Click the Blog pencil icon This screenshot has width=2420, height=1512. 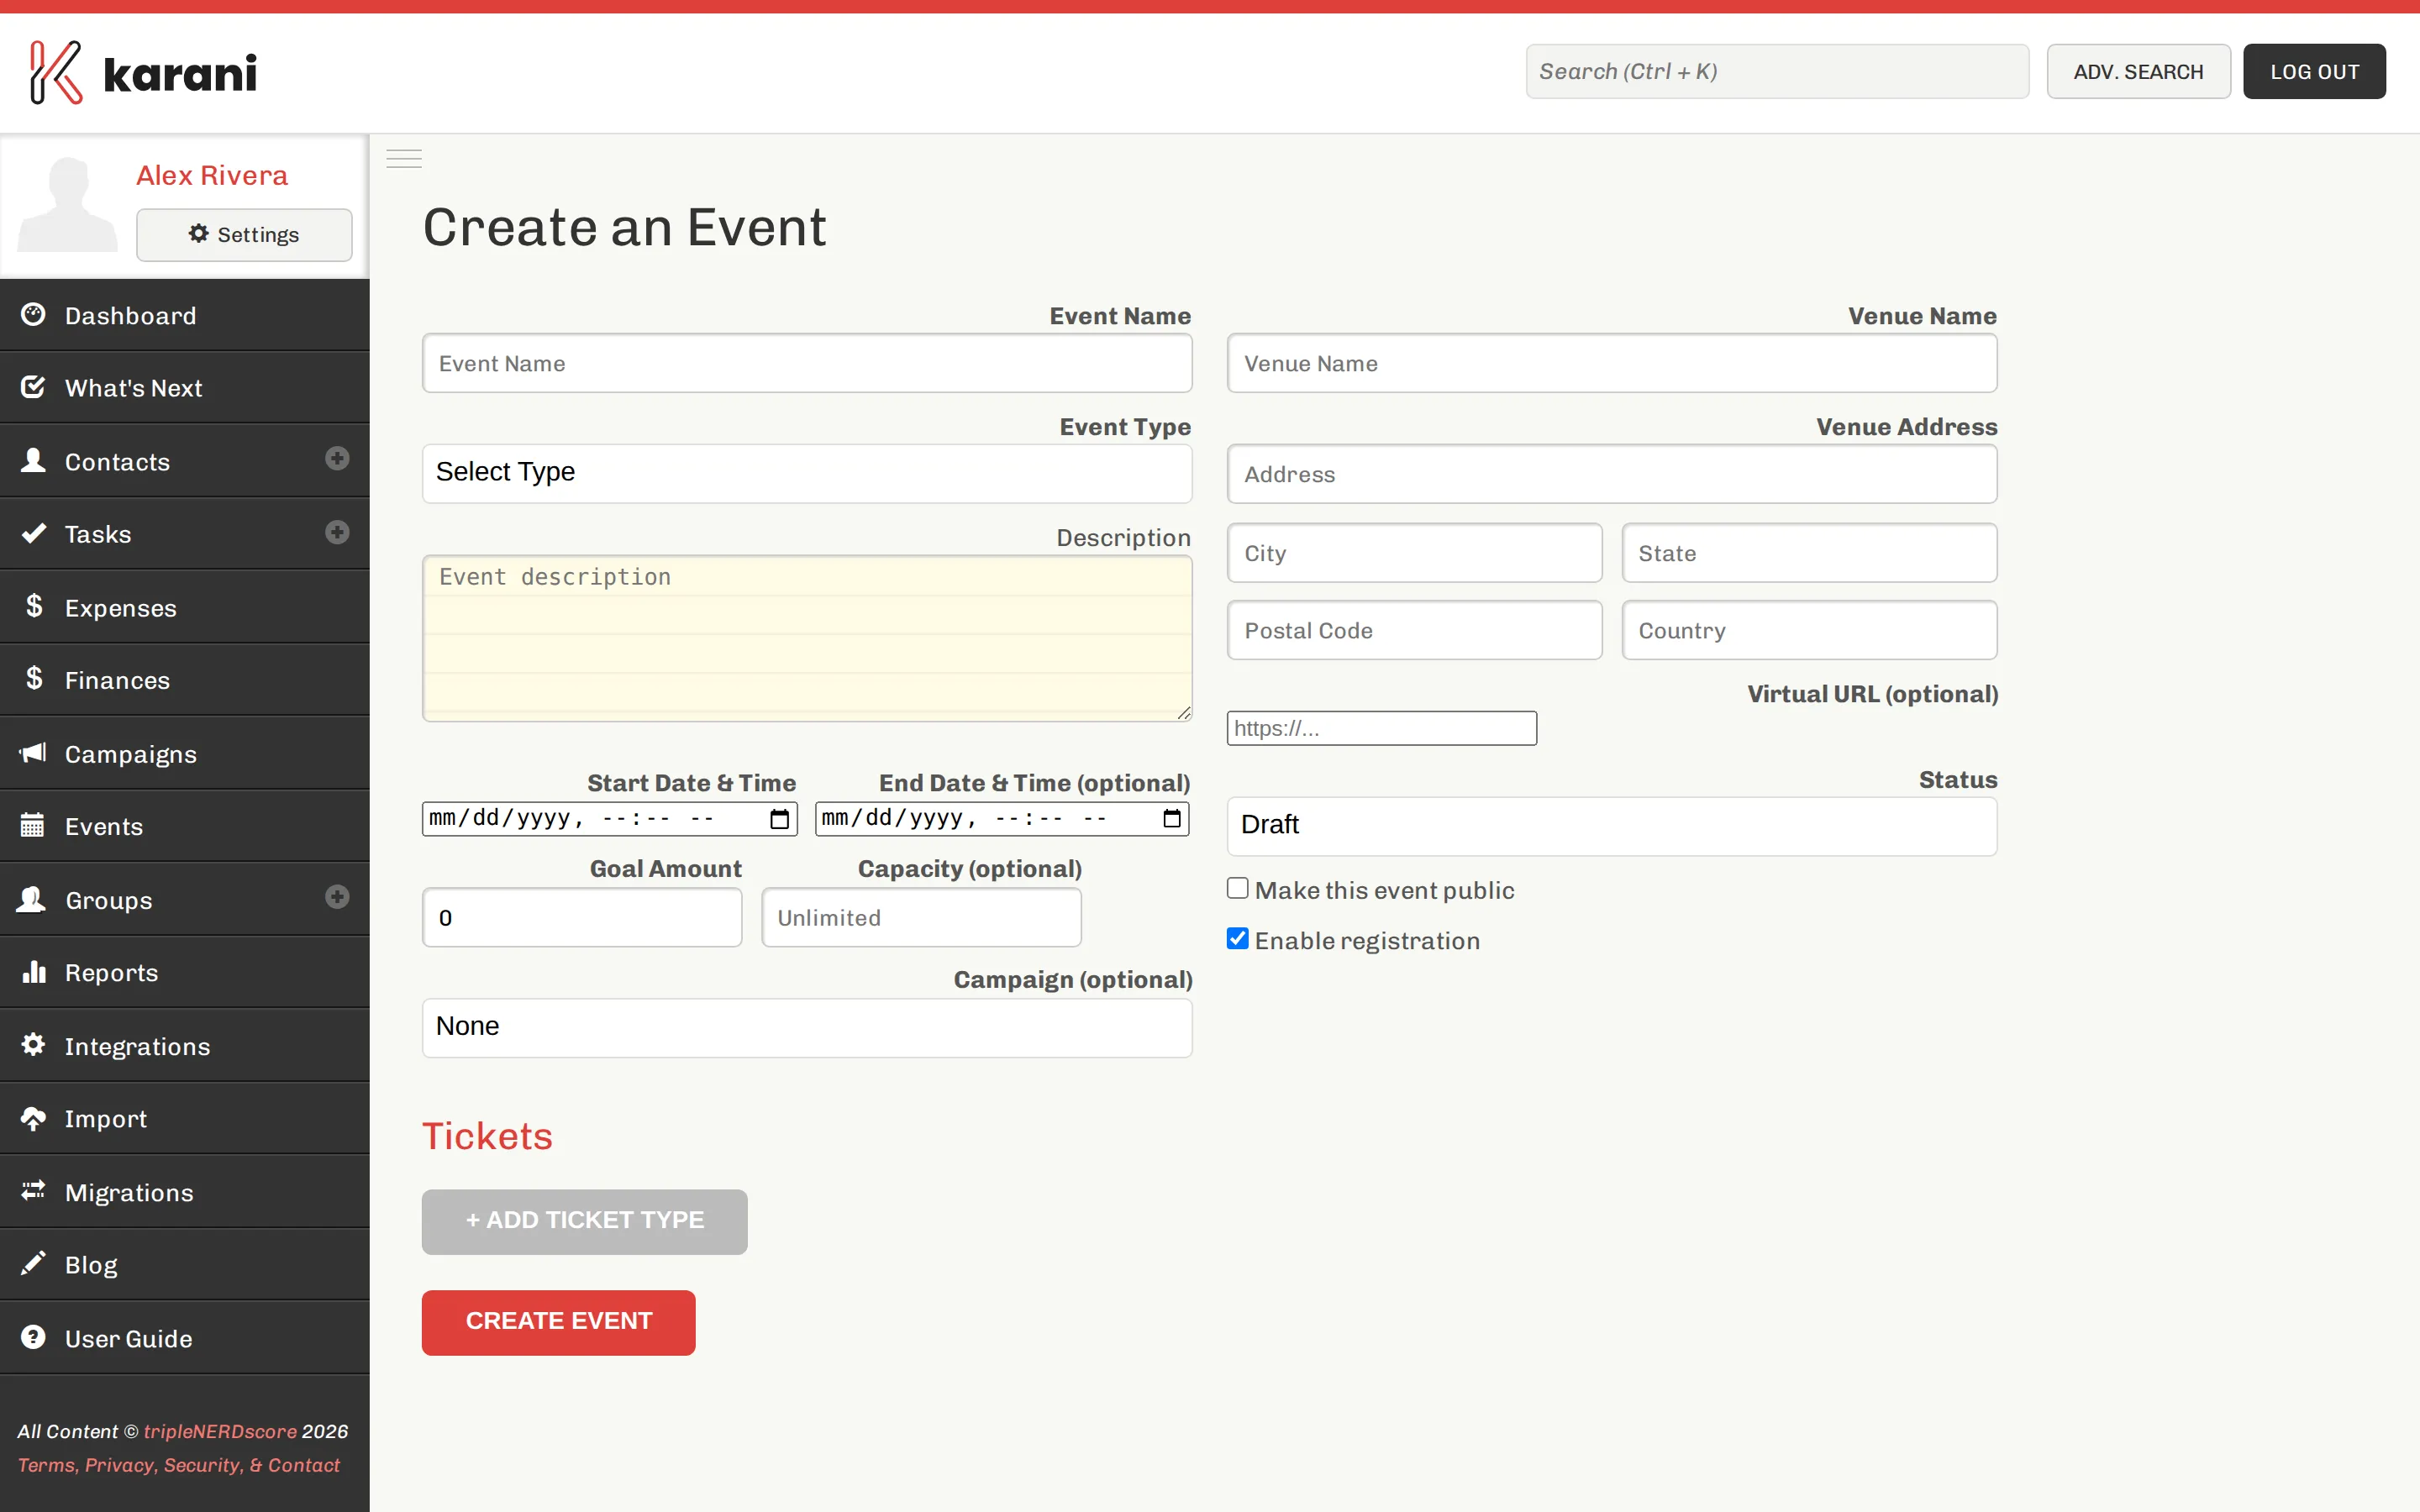[33, 1263]
